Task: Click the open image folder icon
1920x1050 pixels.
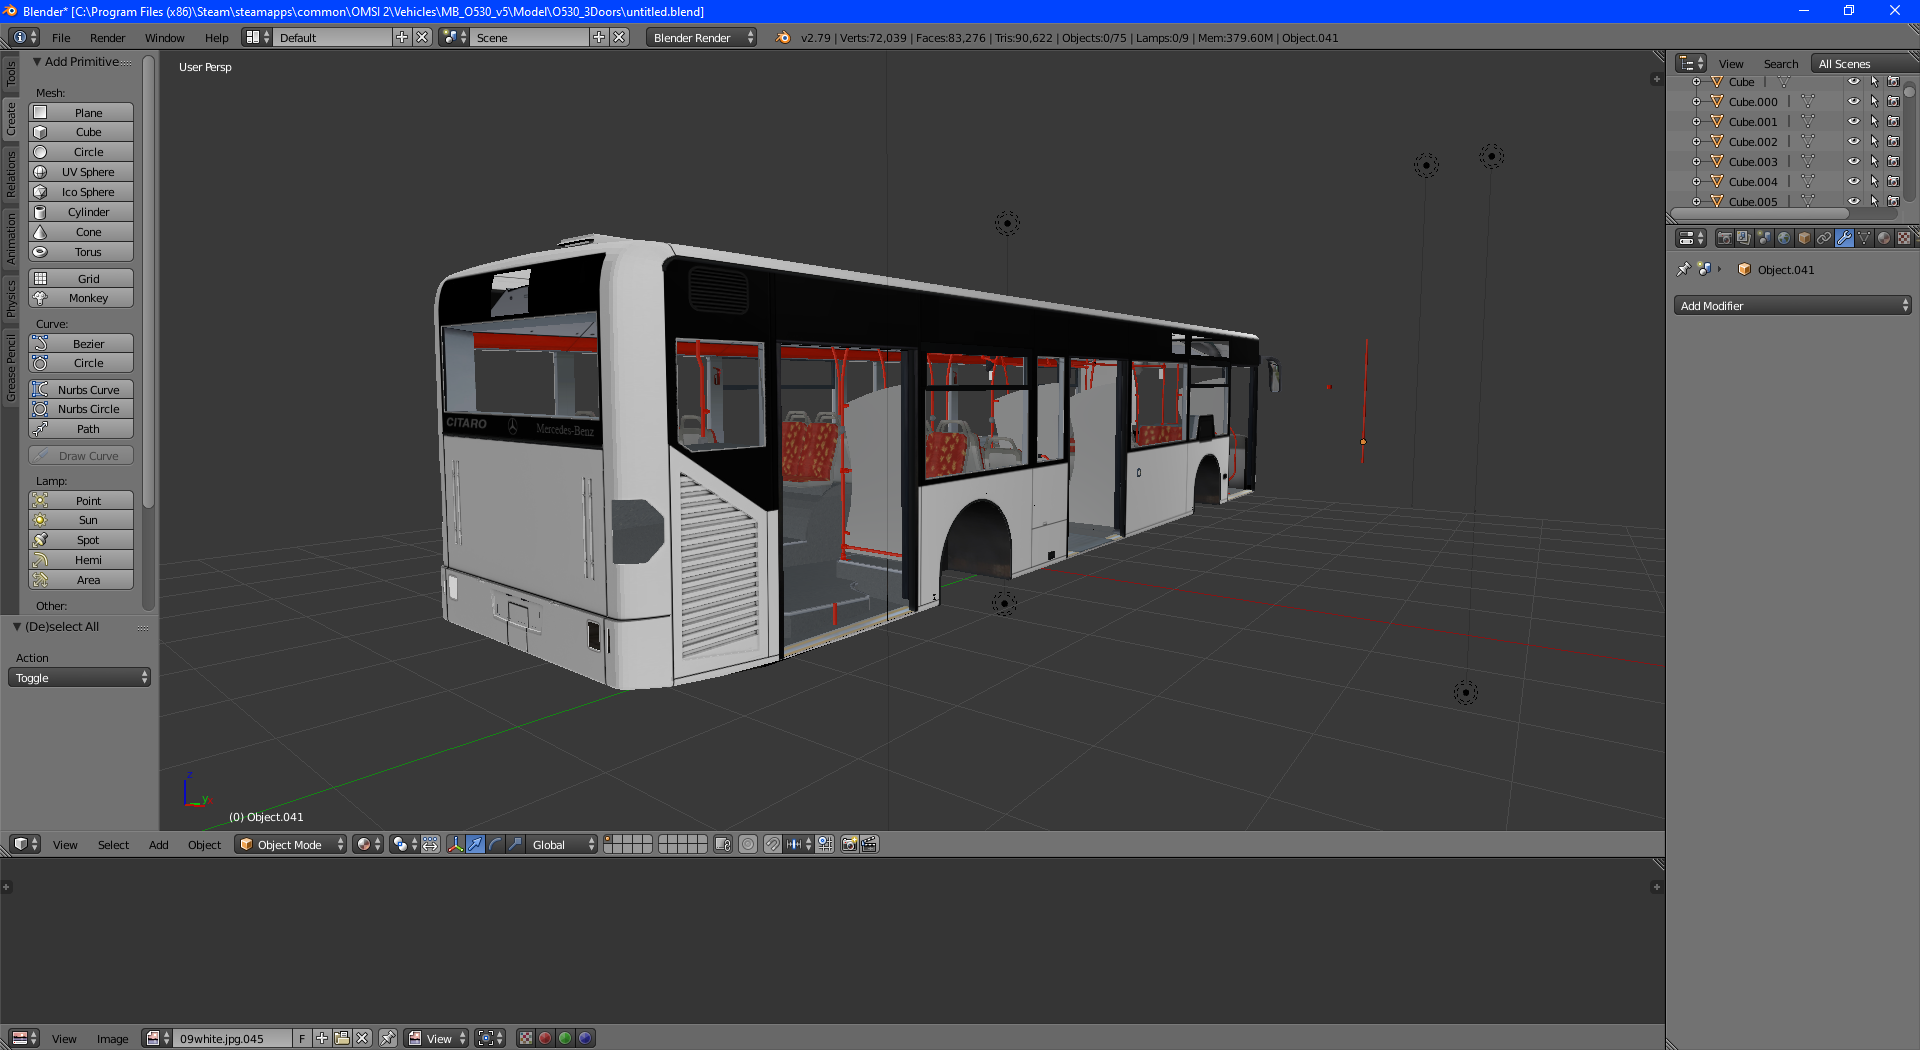Action: 342,1038
